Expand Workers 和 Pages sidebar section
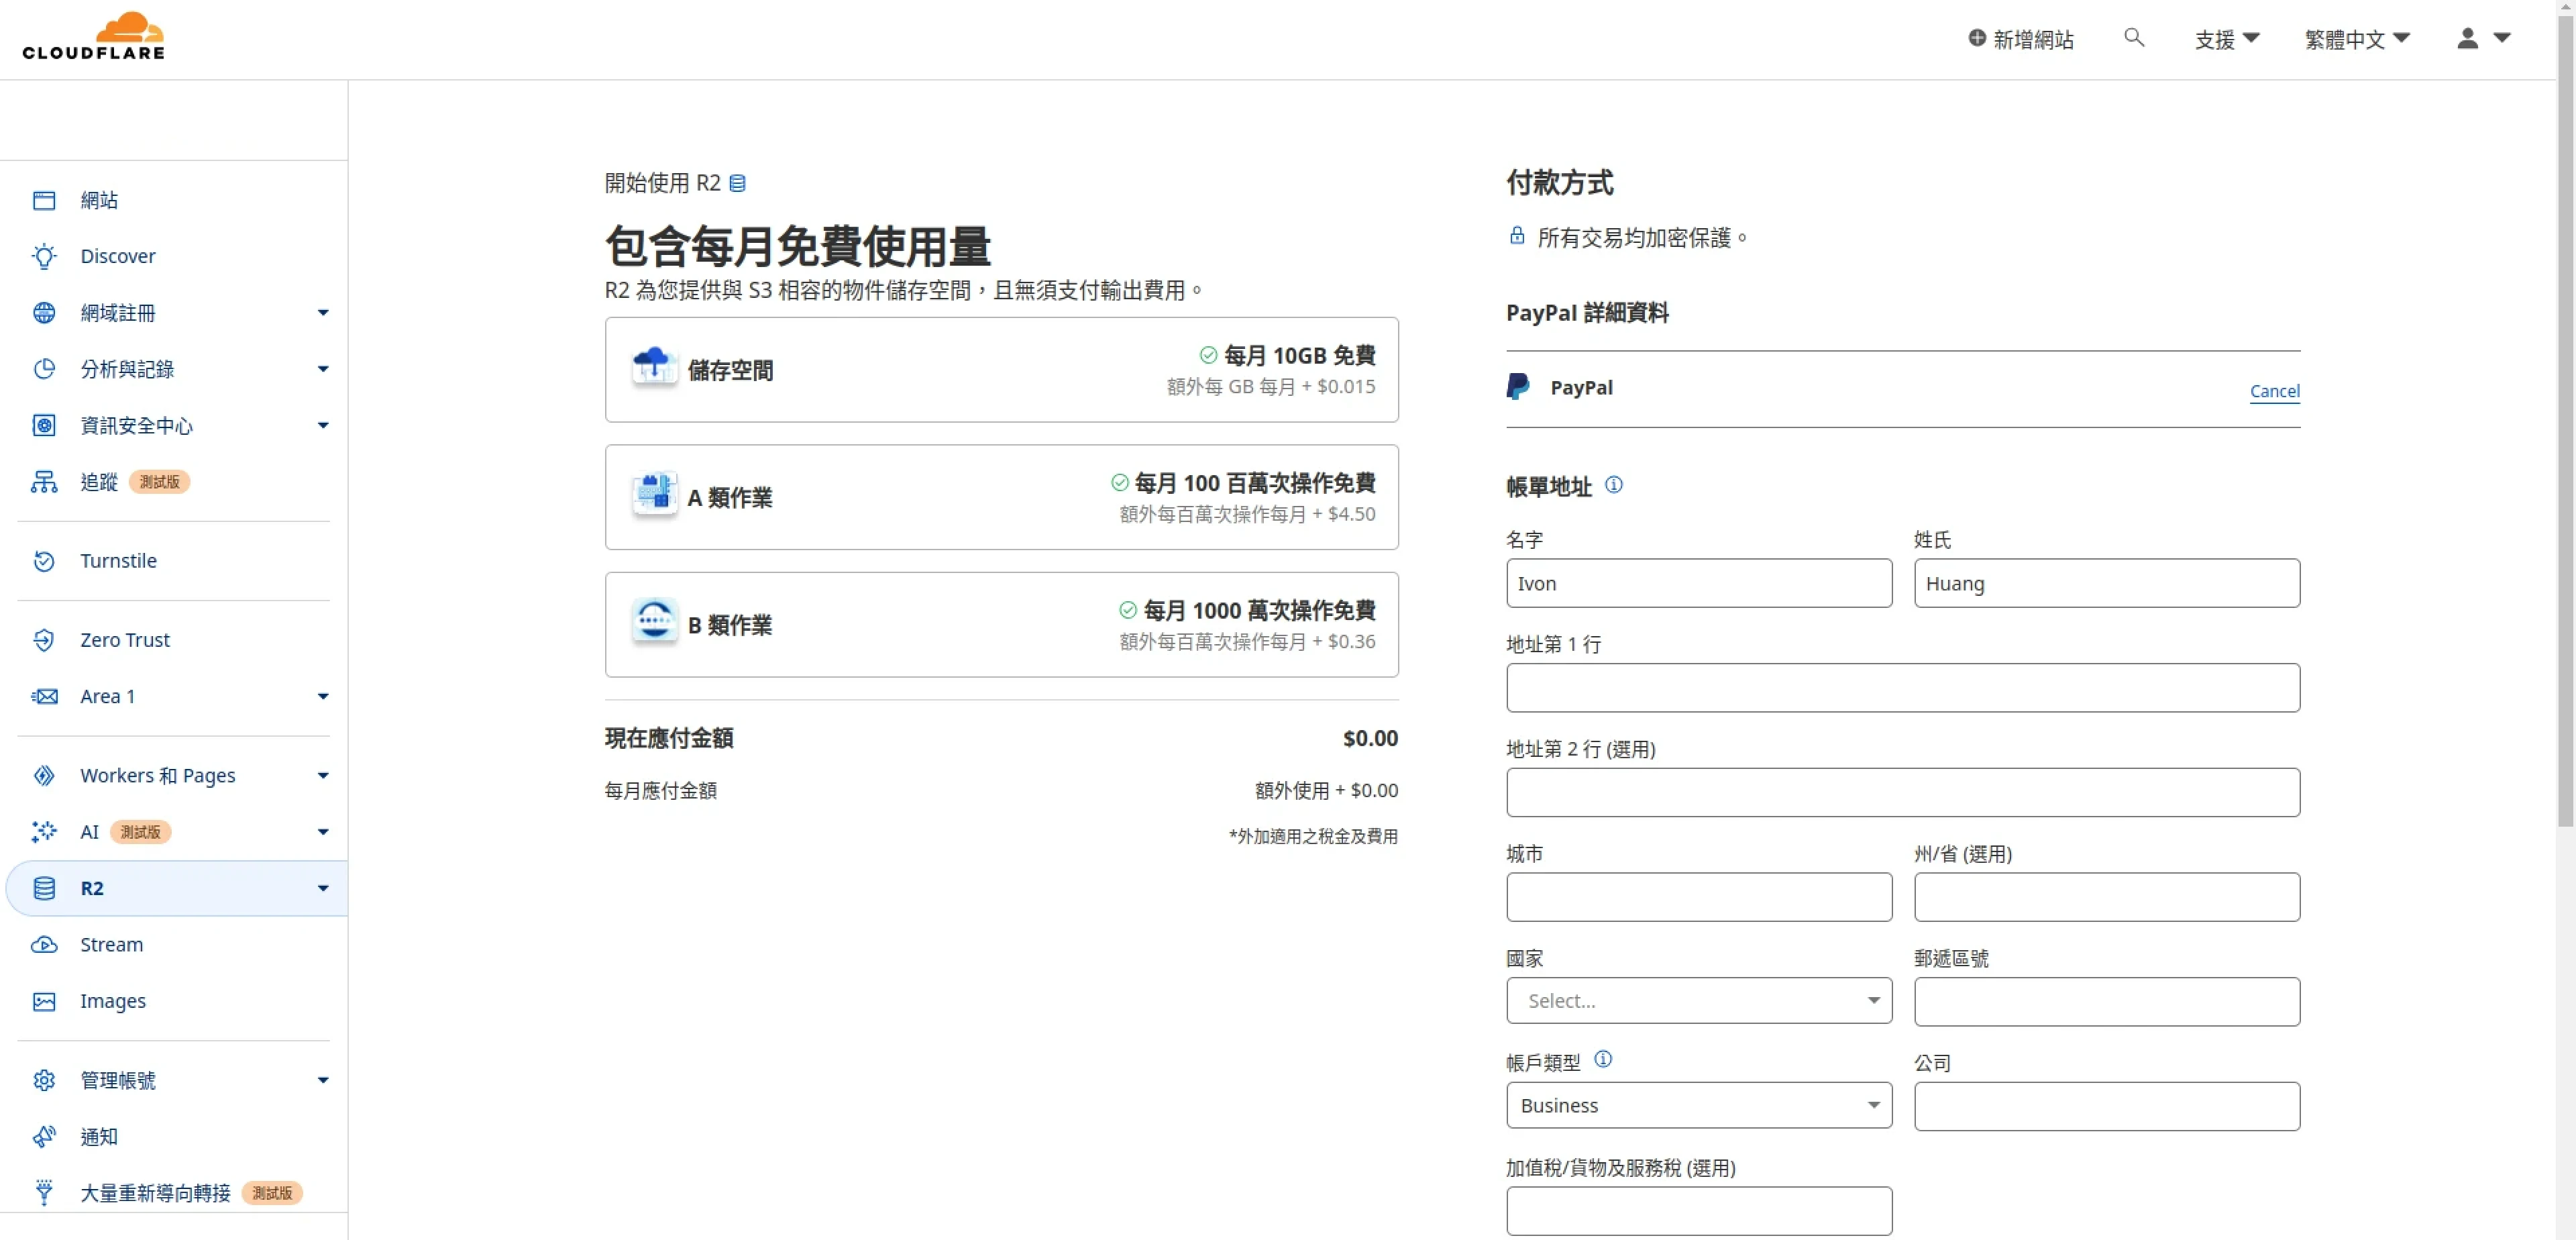Image resolution: width=2576 pixels, height=1240 pixels. click(157, 775)
